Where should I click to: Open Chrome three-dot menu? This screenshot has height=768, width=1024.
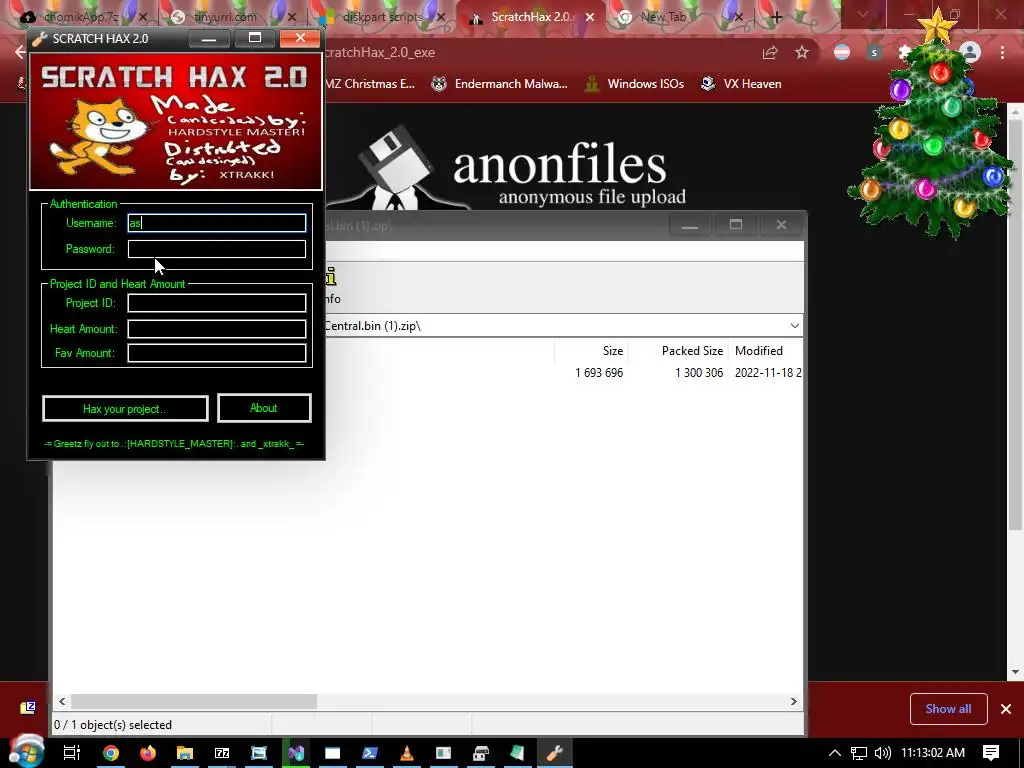coord(1002,53)
